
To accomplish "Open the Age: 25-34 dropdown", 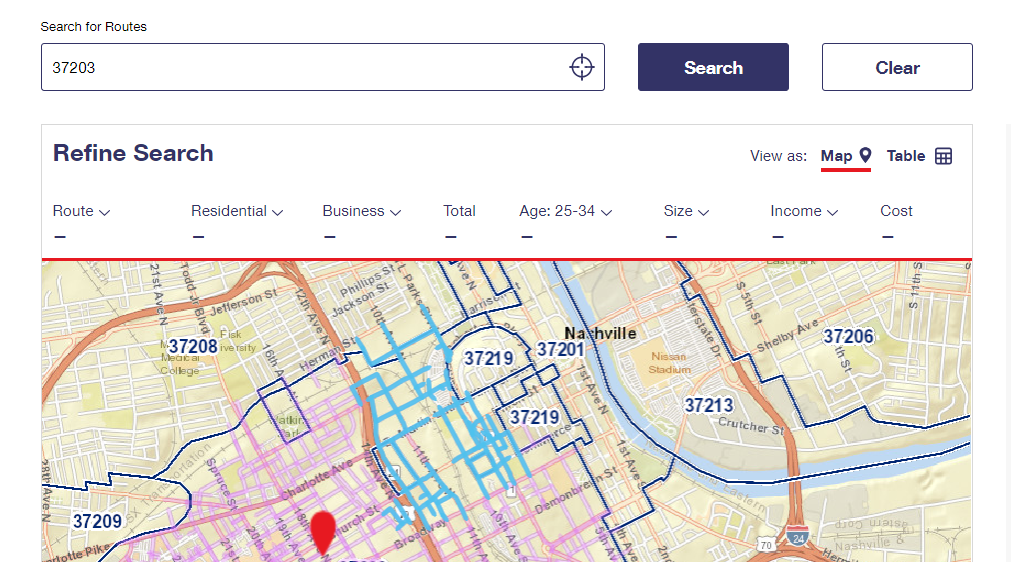I will tap(565, 211).
